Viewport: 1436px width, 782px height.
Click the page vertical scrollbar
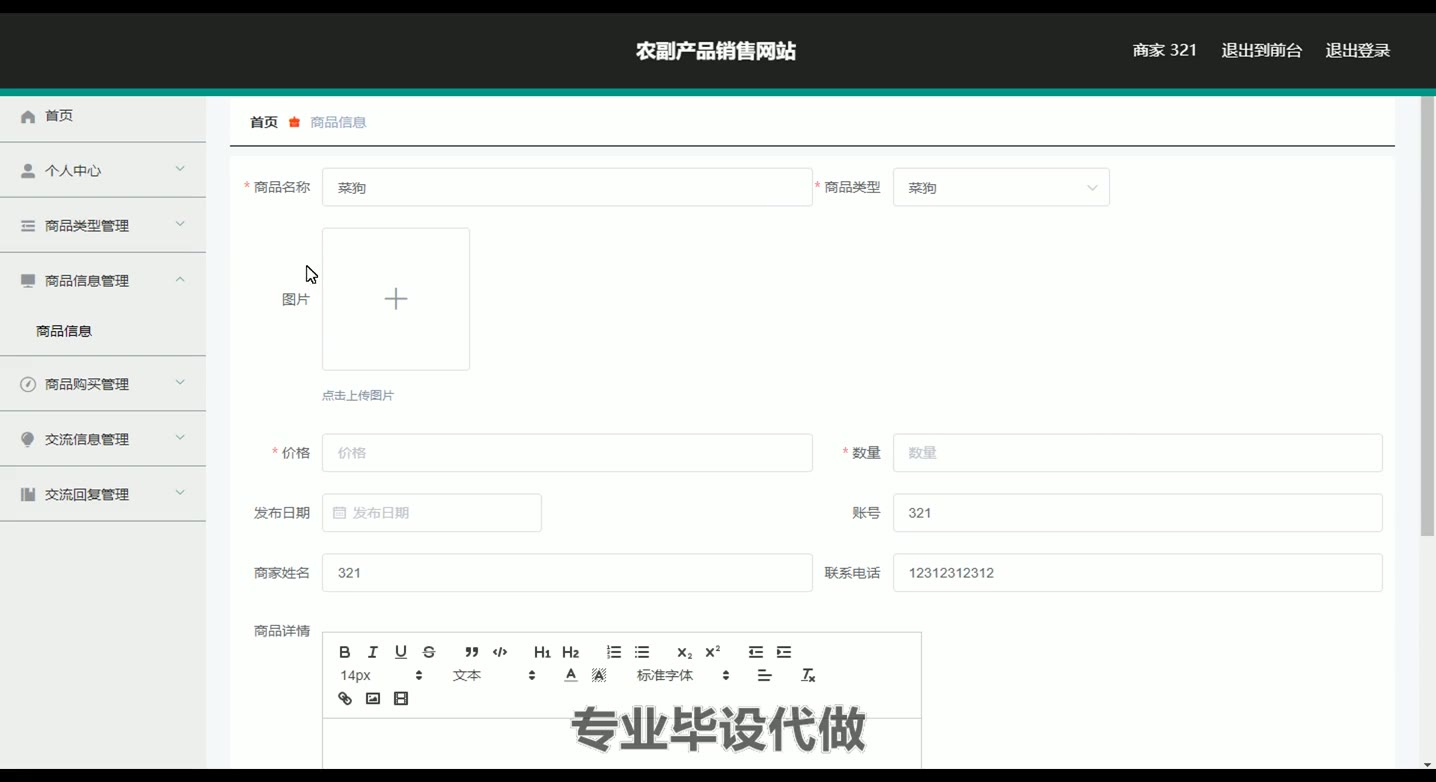(x=1427, y=316)
